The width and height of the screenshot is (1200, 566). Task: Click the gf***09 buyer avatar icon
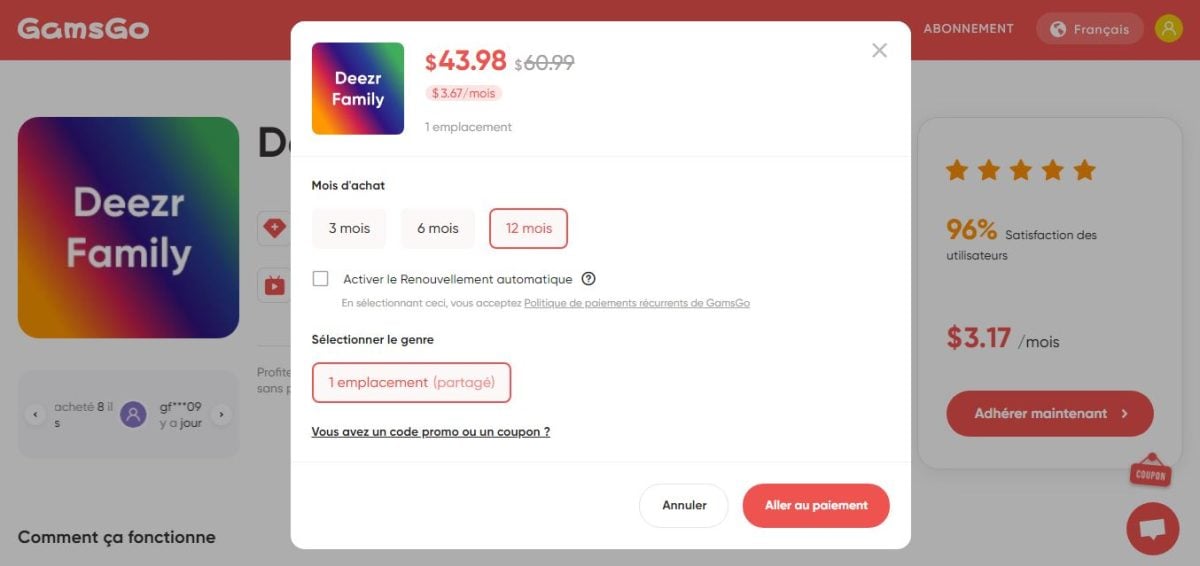pyautogui.click(x=133, y=414)
